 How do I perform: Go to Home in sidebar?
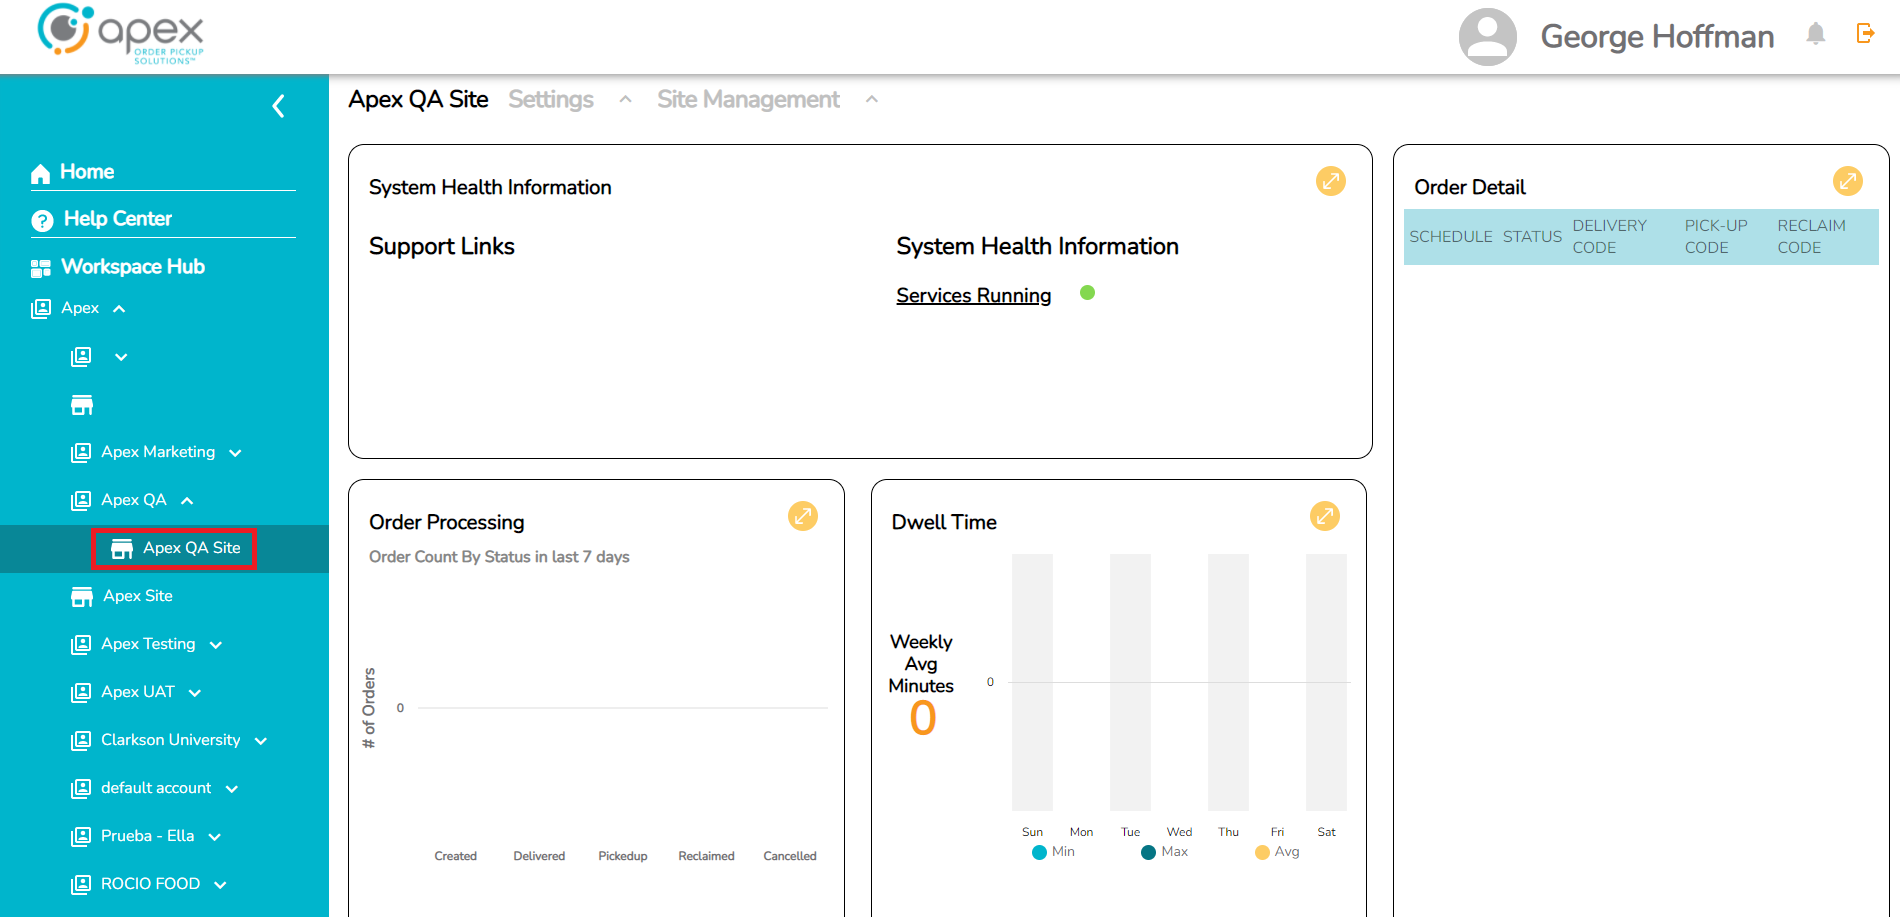[x=86, y=172]
